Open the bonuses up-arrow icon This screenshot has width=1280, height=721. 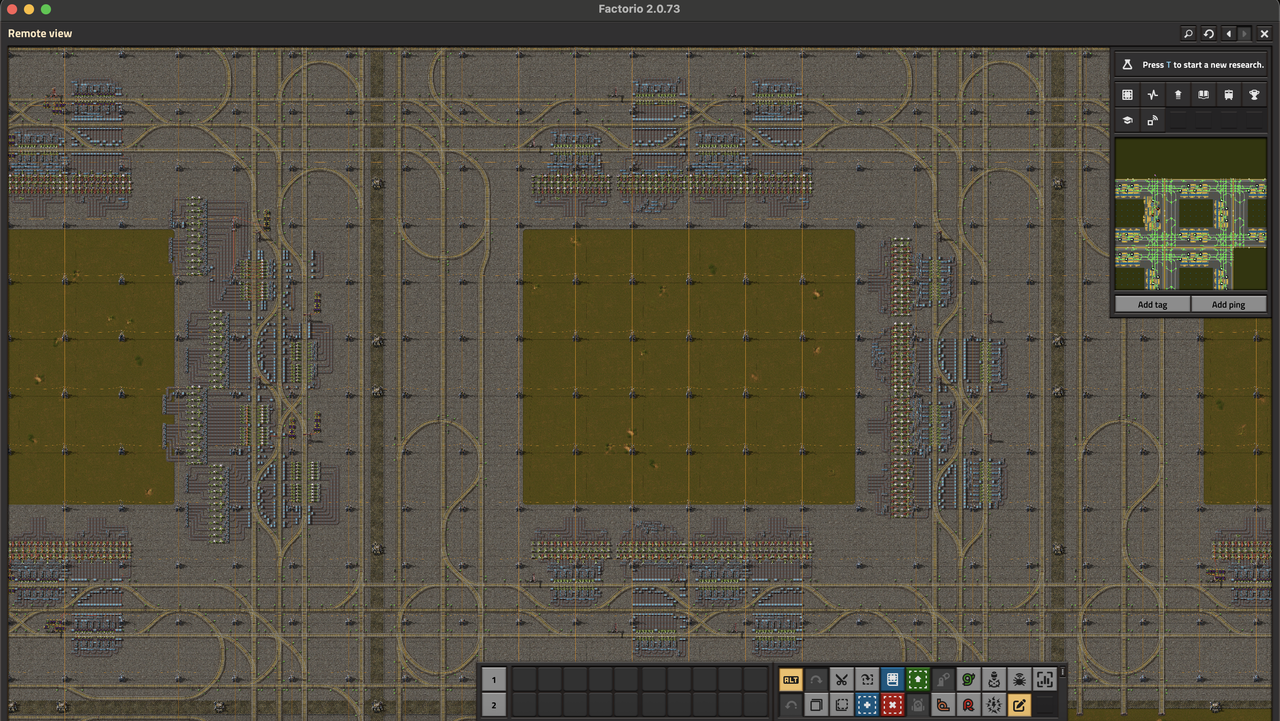[1178, 95]
